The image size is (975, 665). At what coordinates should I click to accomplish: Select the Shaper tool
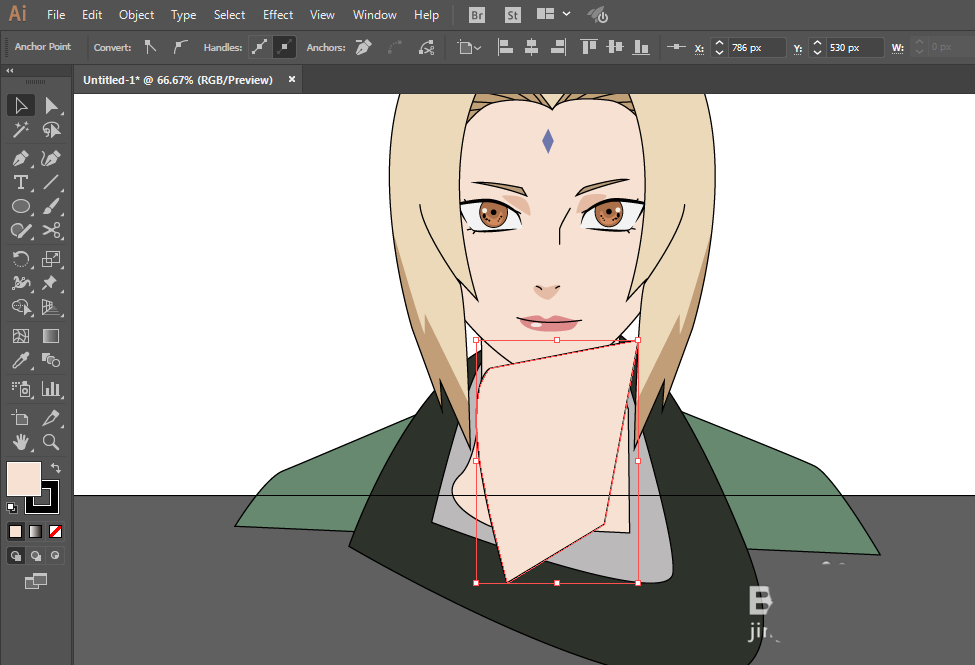(21, 230)
